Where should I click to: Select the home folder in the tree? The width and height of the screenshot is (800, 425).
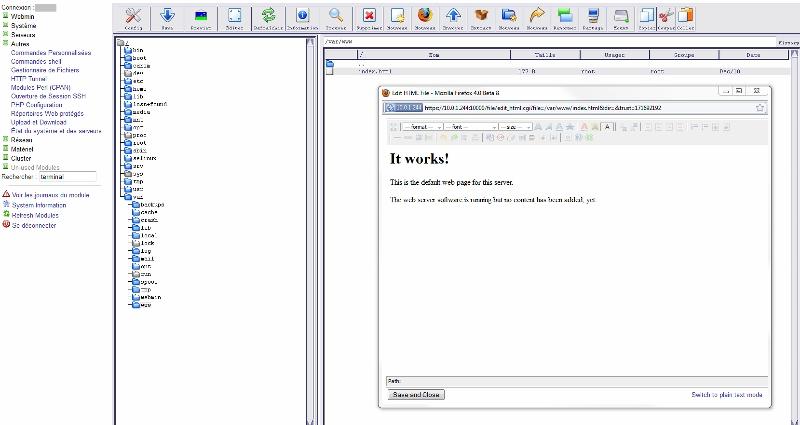tap(139, 89)
